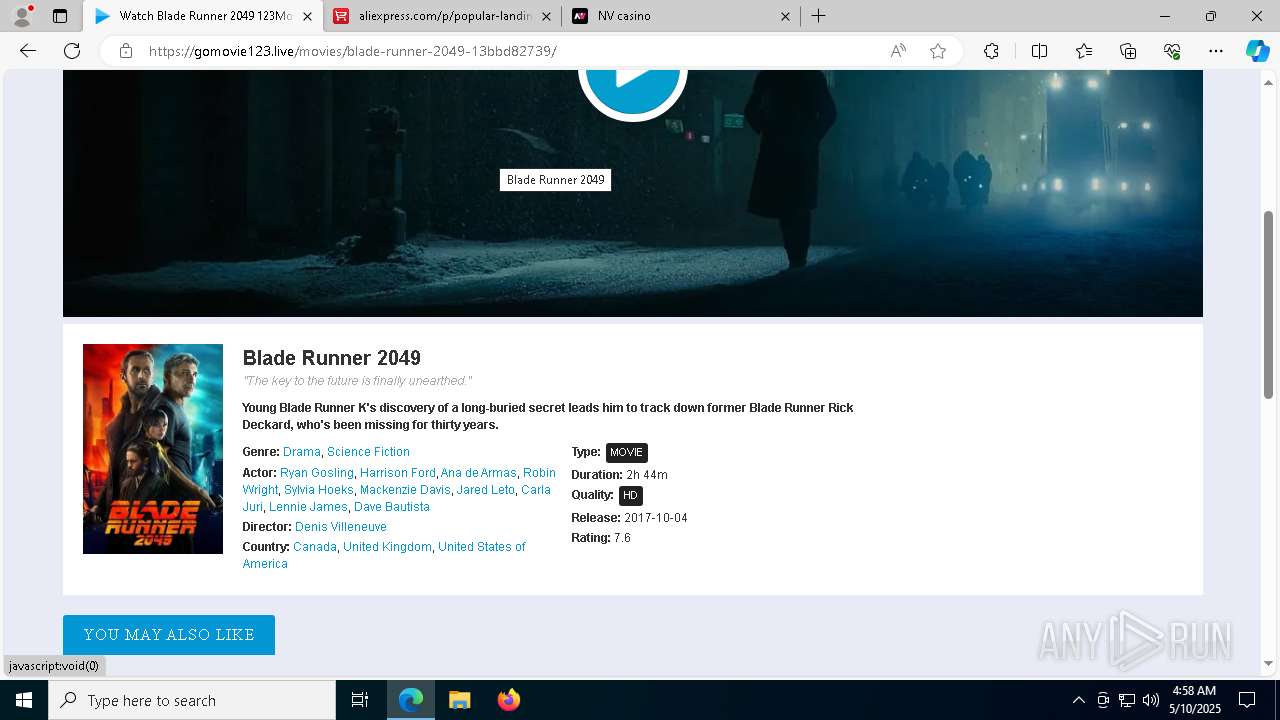Screen dimensions: 1280x720
Task: Close the Blade Runner 2049 tab
Action: click(x=307, y=16)
